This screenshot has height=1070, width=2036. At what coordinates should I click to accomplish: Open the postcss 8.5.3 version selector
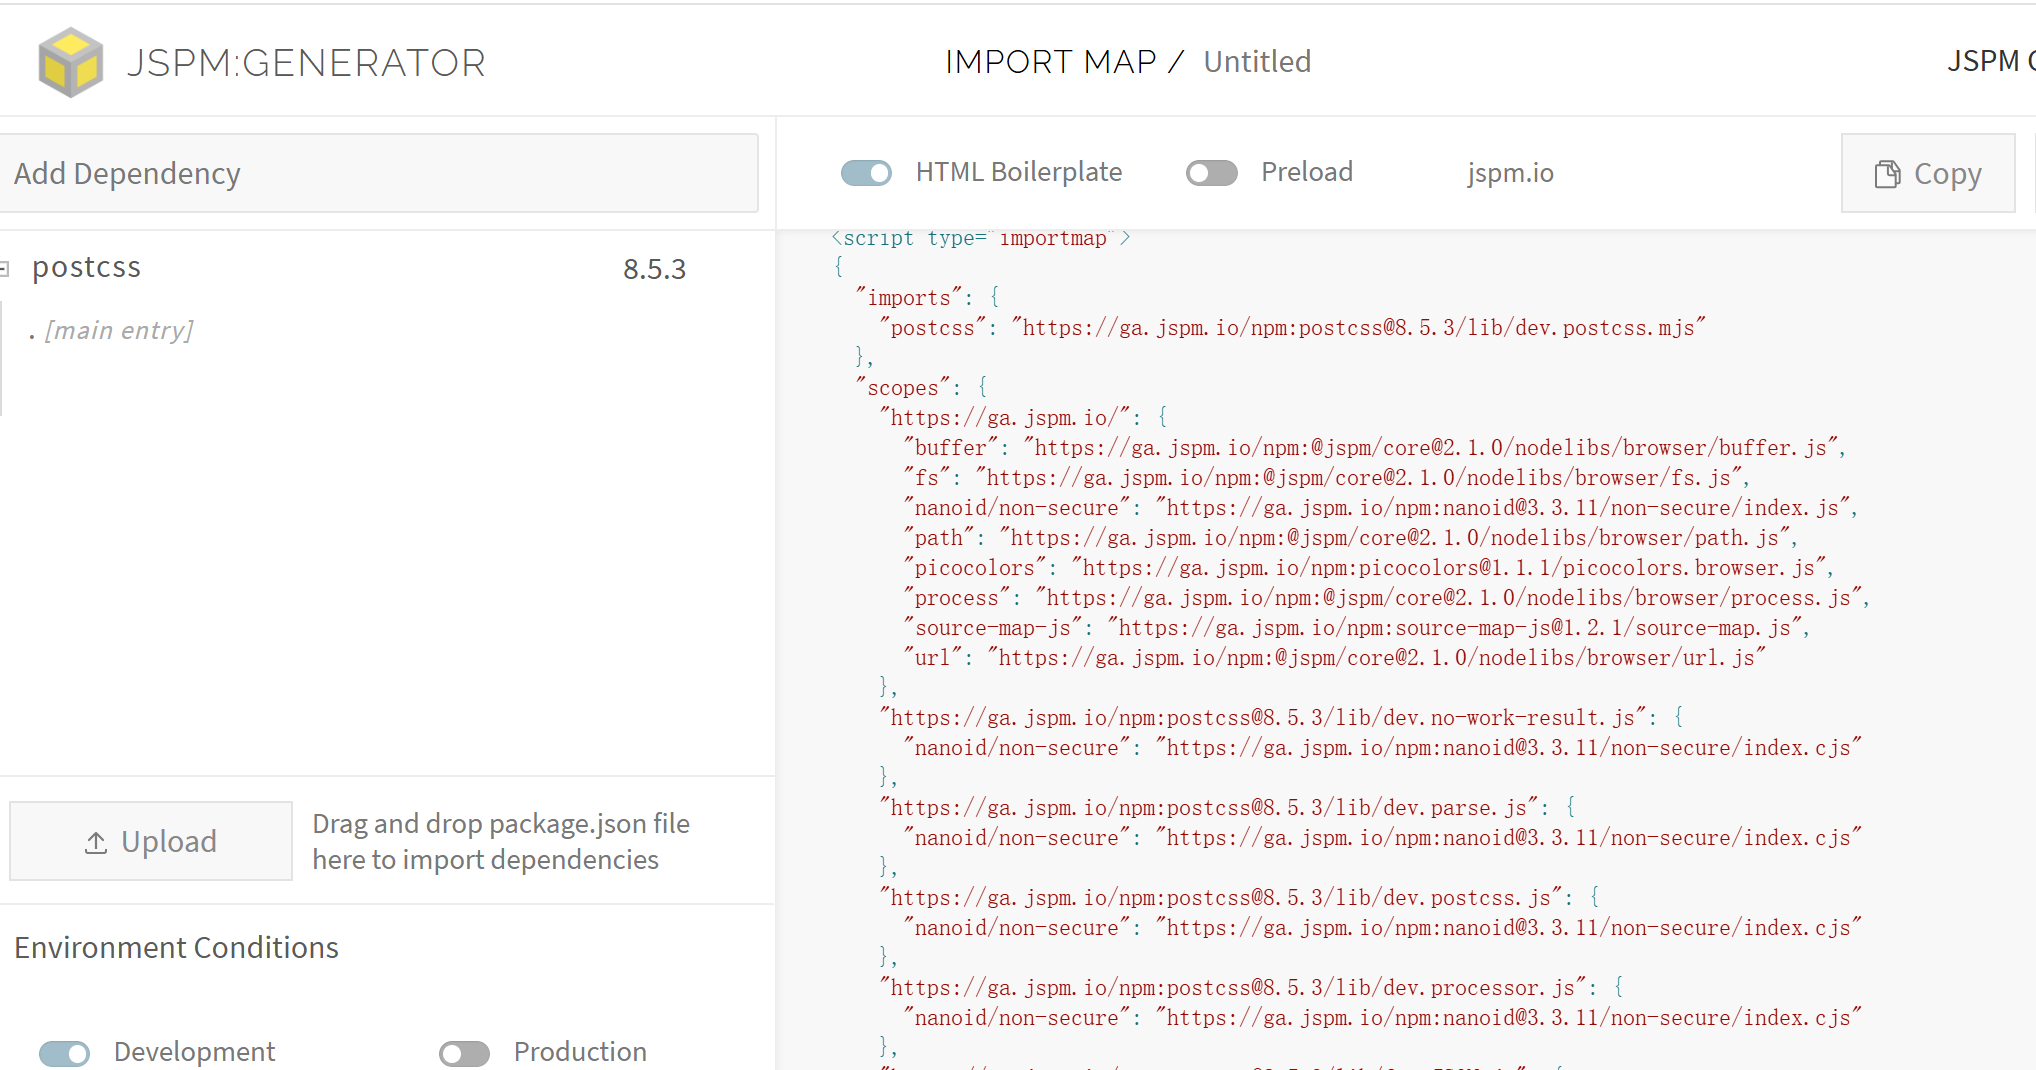655,269
